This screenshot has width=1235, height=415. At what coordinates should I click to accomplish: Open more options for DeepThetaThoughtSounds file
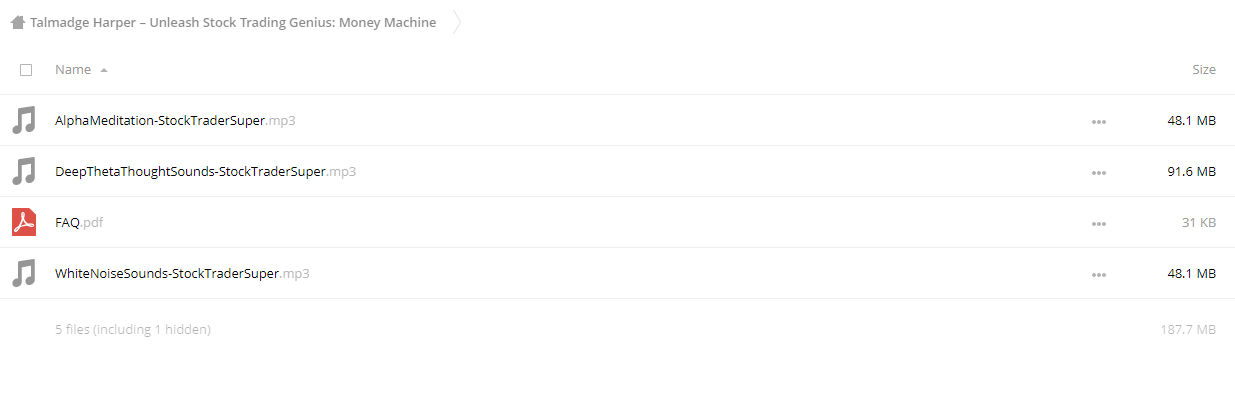pyautogui.click(x=1099, y=173)
